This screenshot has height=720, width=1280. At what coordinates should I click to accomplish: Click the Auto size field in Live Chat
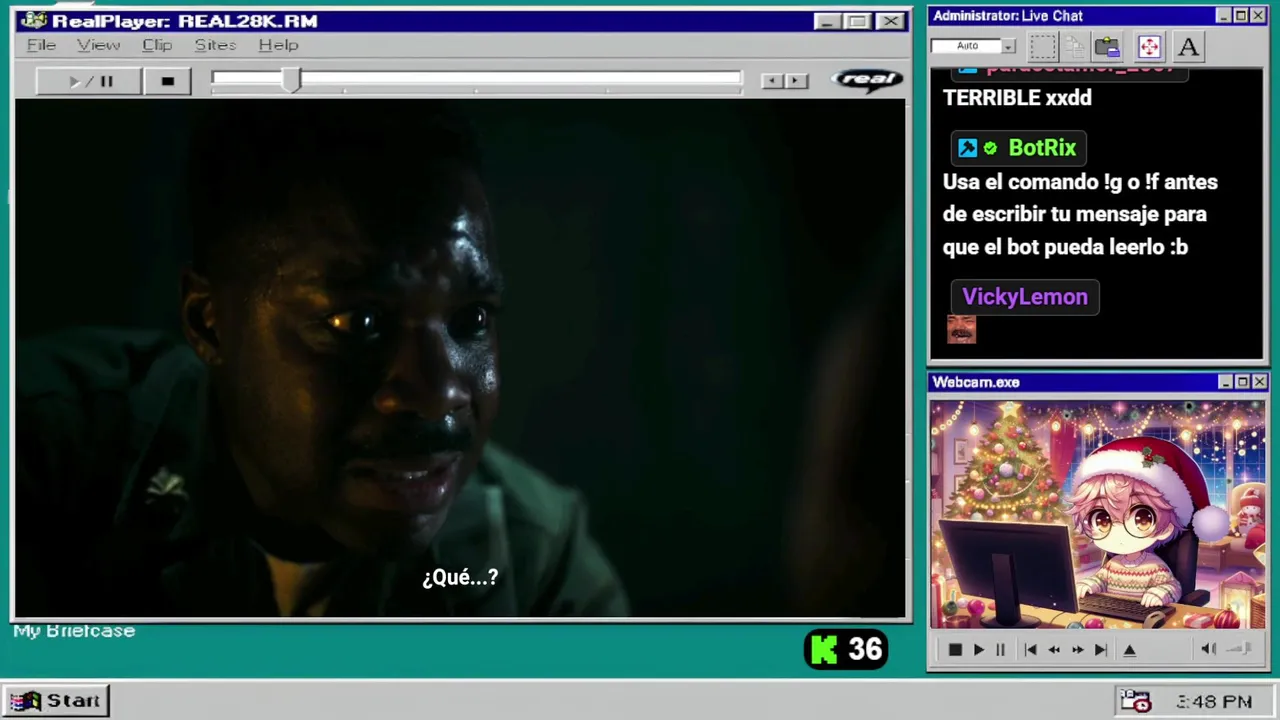[x=966, y=46]
